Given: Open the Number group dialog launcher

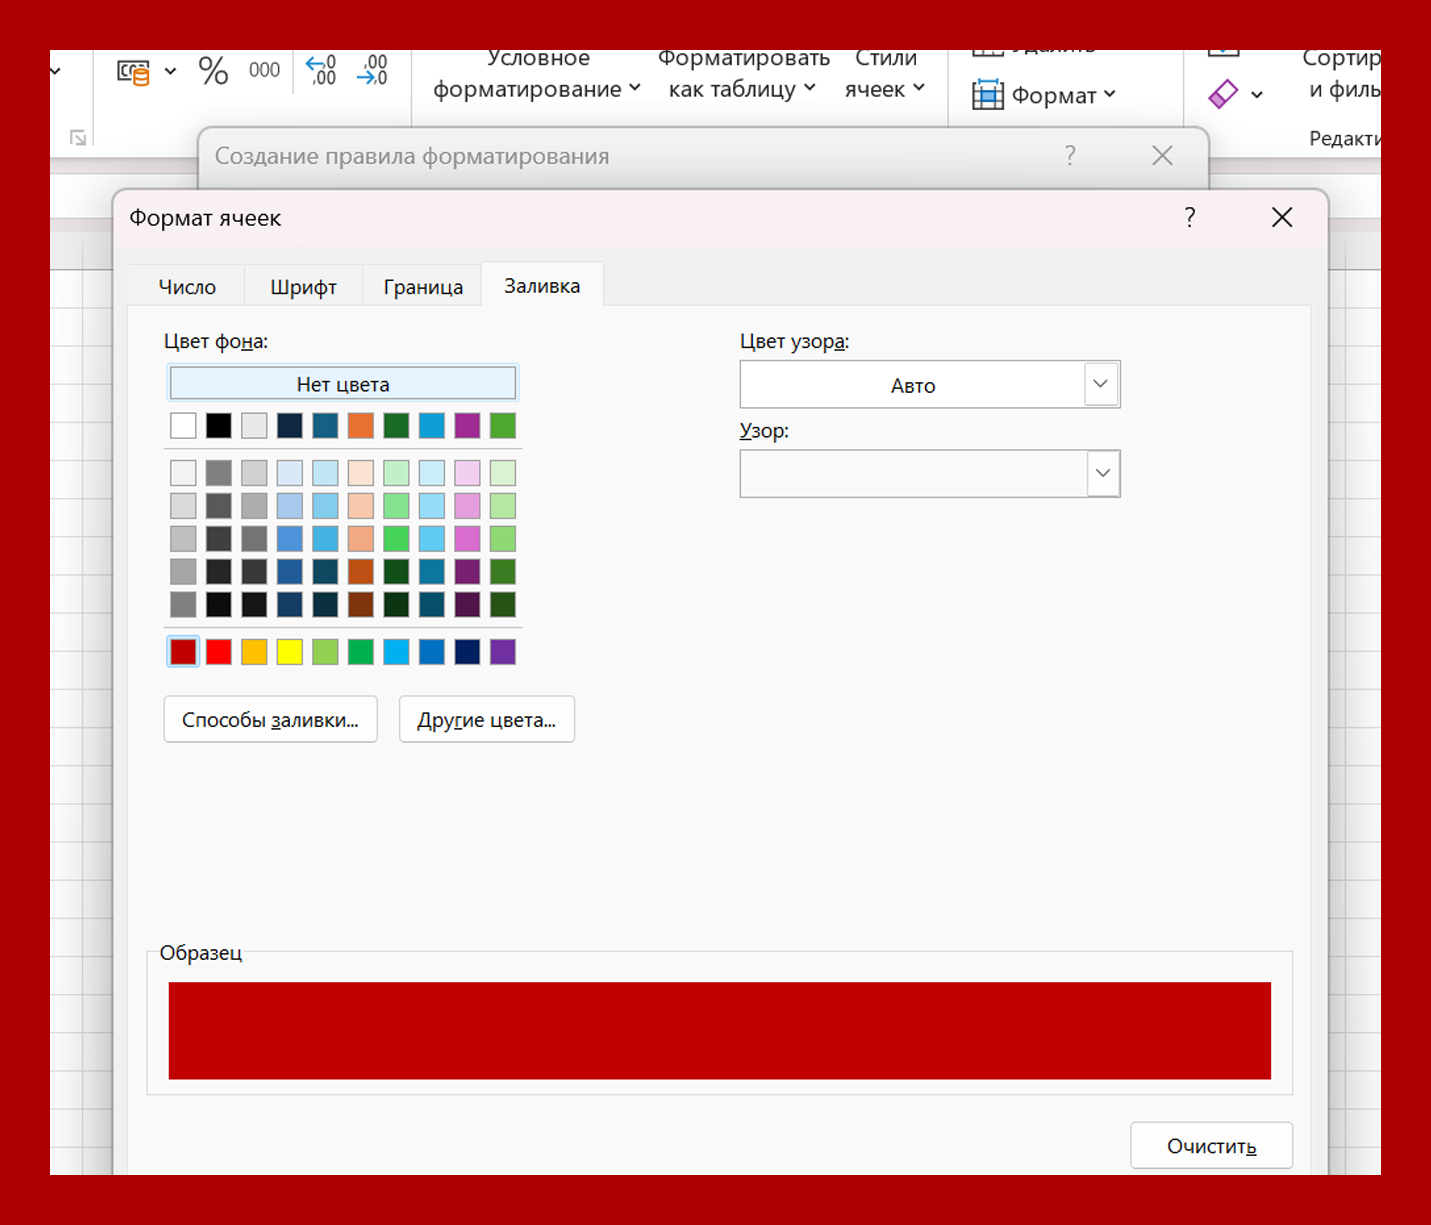Looking at the screenshot, I should (78, 137).
